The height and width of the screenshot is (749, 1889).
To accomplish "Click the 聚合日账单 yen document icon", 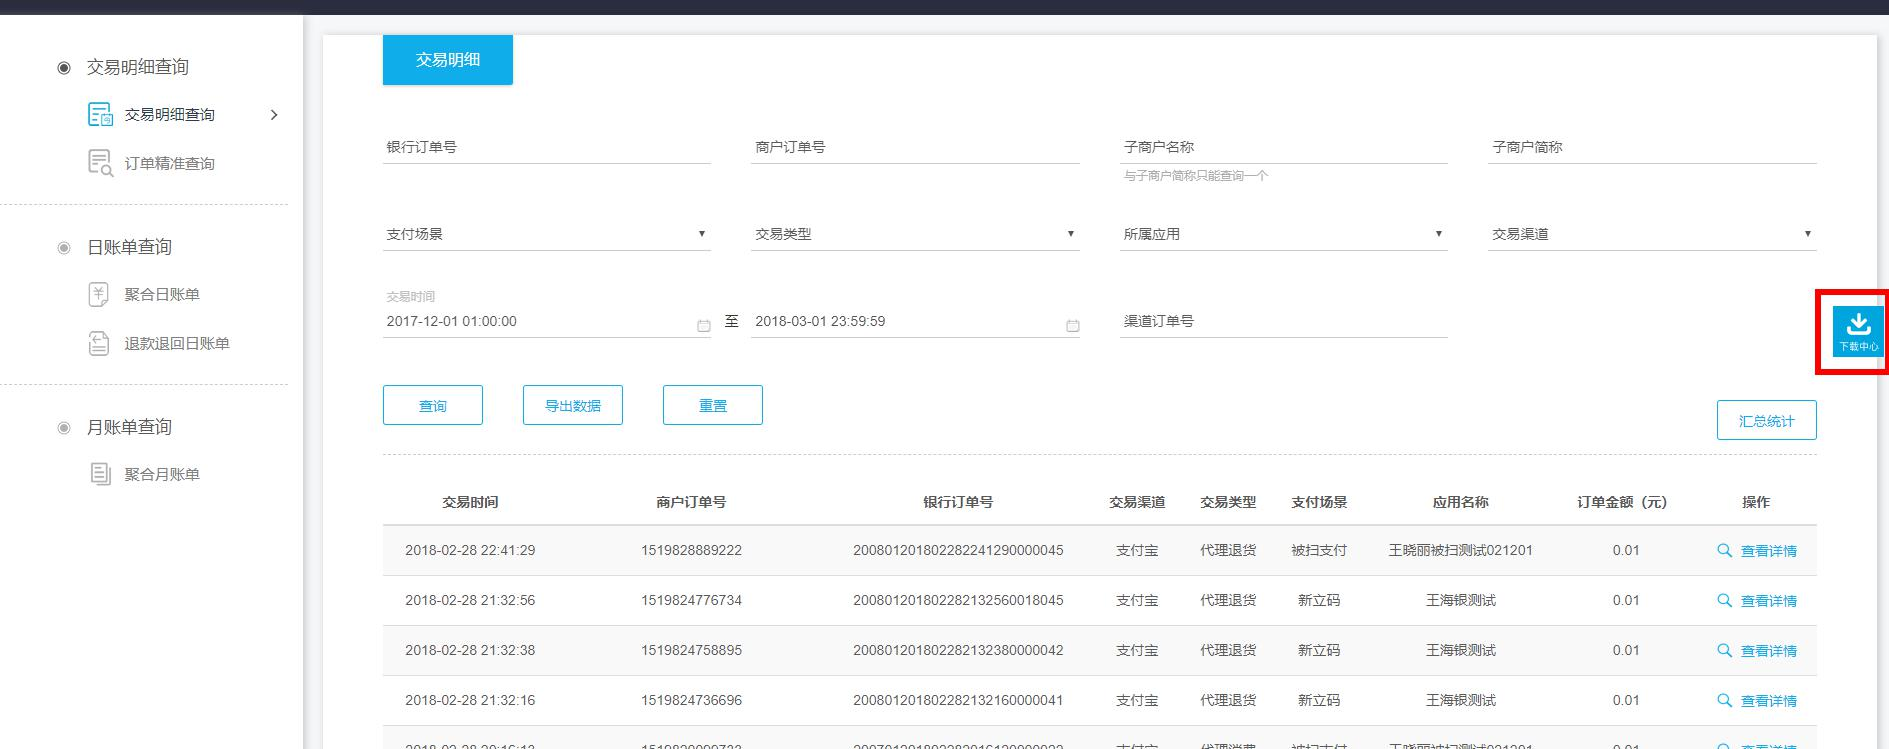I will tap(99, 294).
